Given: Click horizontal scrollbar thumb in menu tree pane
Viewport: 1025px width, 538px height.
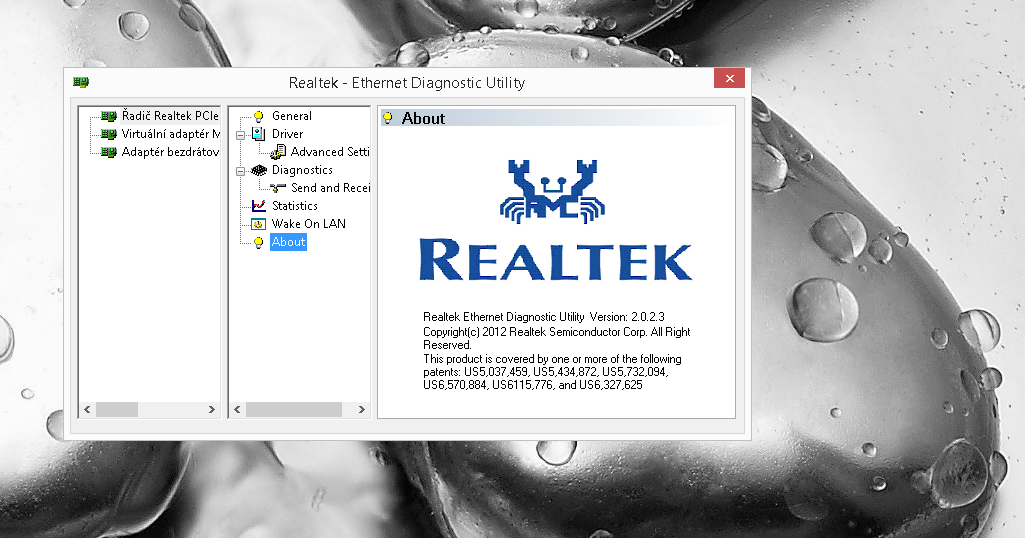Looking at the screenshot, I should coord(294,409).
